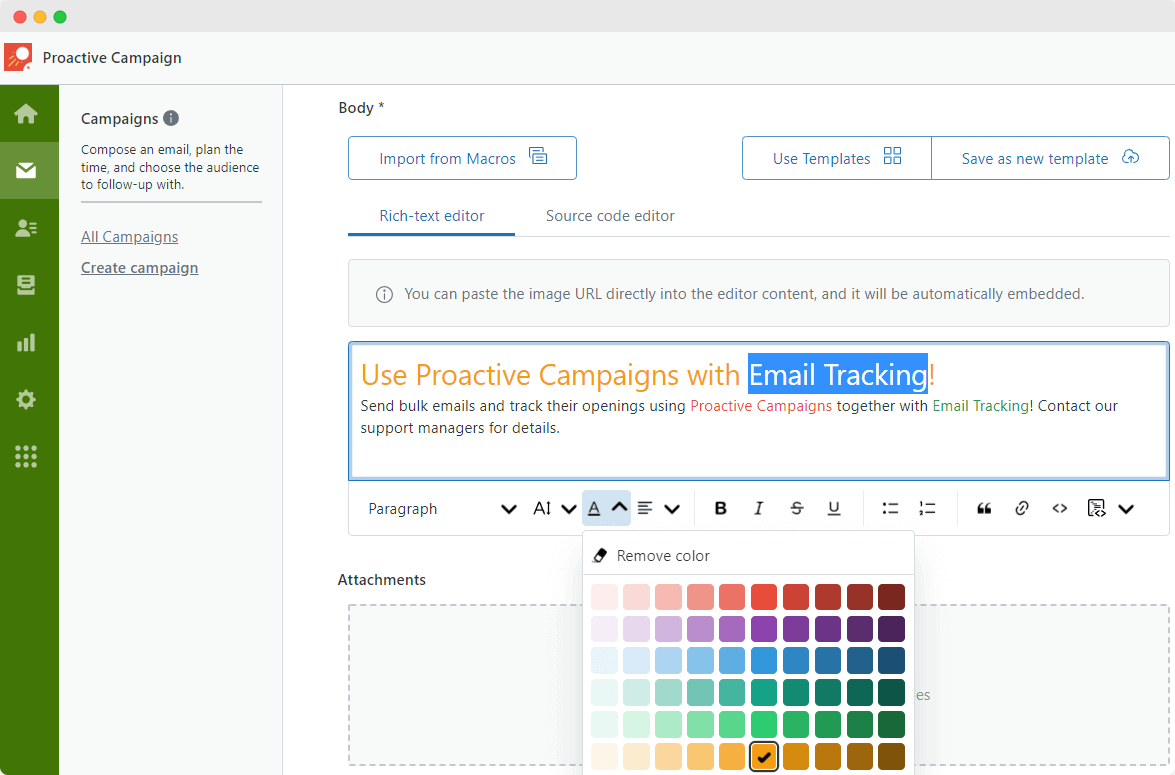
Task: Click the Attachments drop zone area
Action: pos(465,685)
